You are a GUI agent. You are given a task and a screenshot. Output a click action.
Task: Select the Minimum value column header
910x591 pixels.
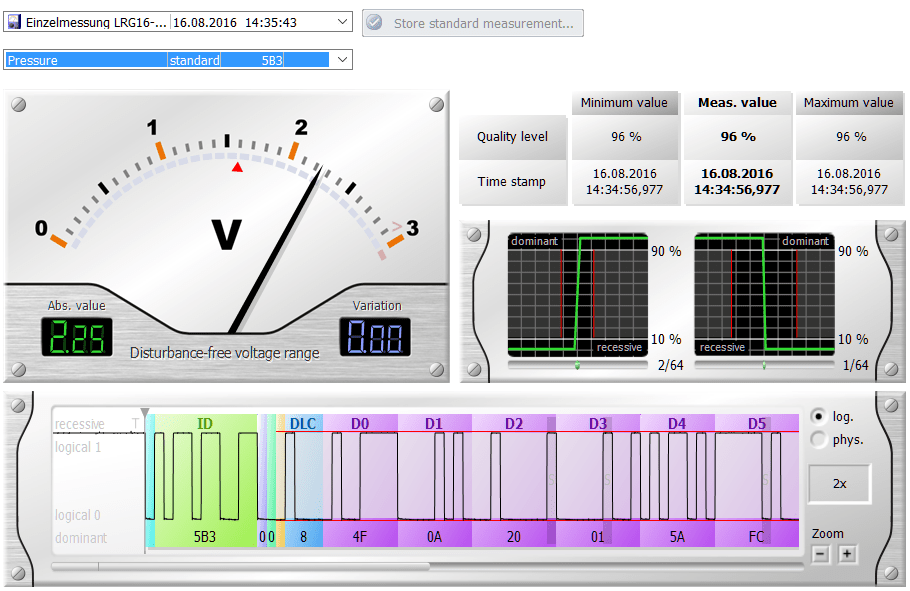625,102
